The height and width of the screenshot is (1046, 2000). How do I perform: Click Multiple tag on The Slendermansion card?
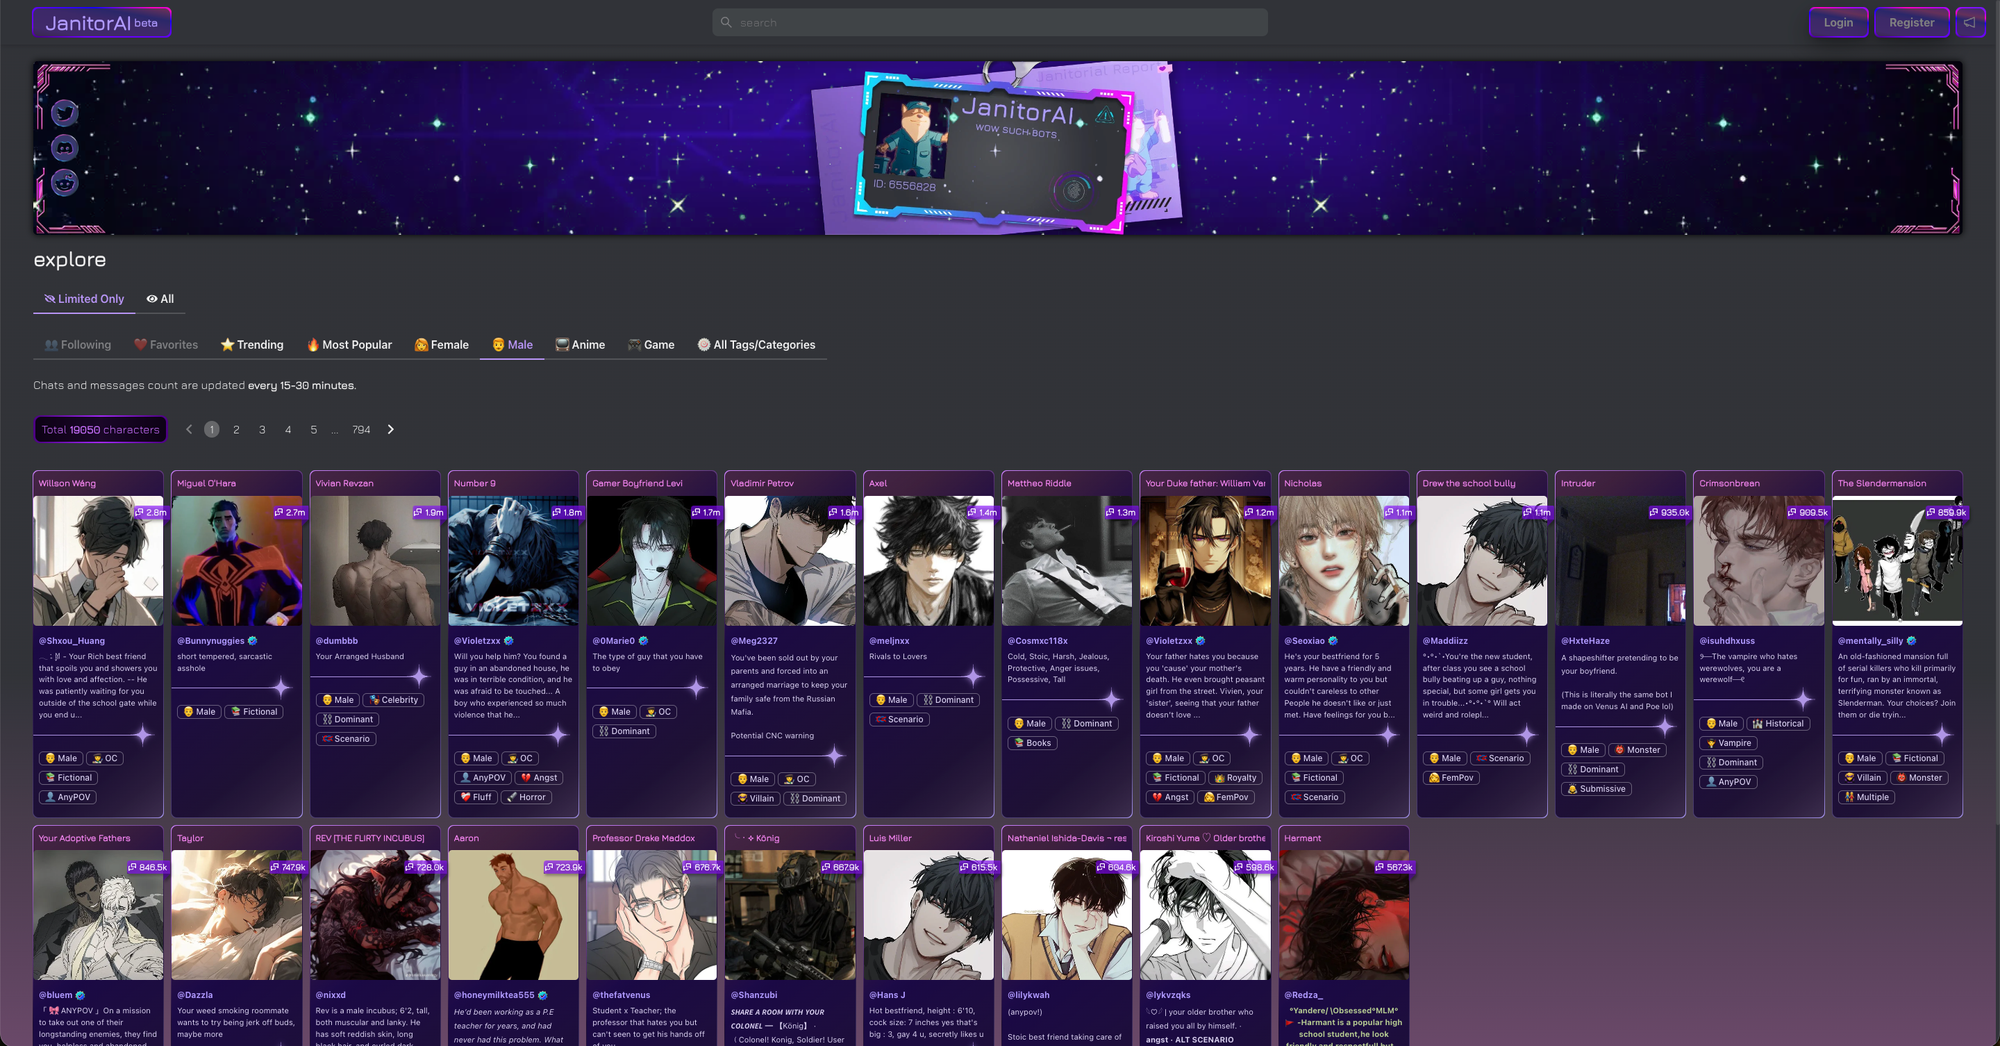pos(1867,797)
